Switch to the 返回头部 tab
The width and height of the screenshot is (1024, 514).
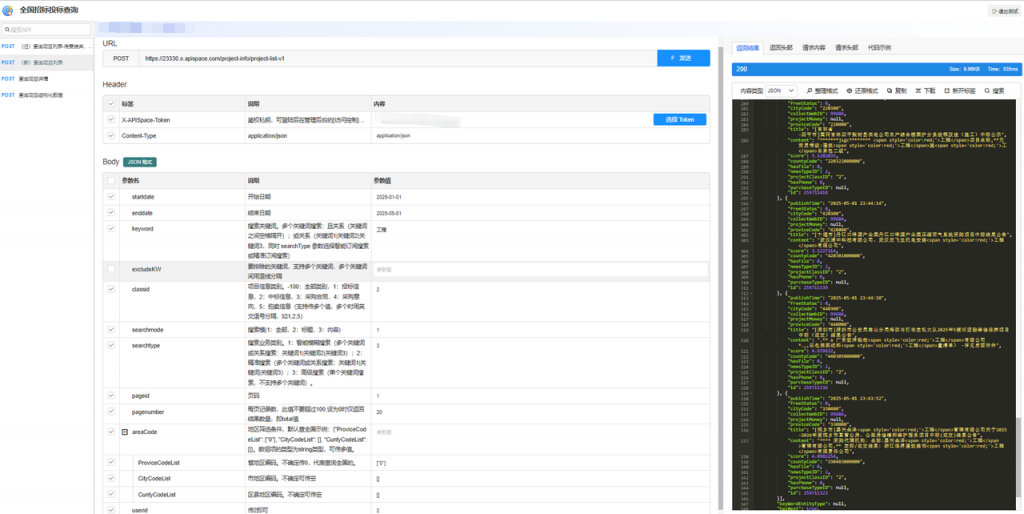pos(780,47)
